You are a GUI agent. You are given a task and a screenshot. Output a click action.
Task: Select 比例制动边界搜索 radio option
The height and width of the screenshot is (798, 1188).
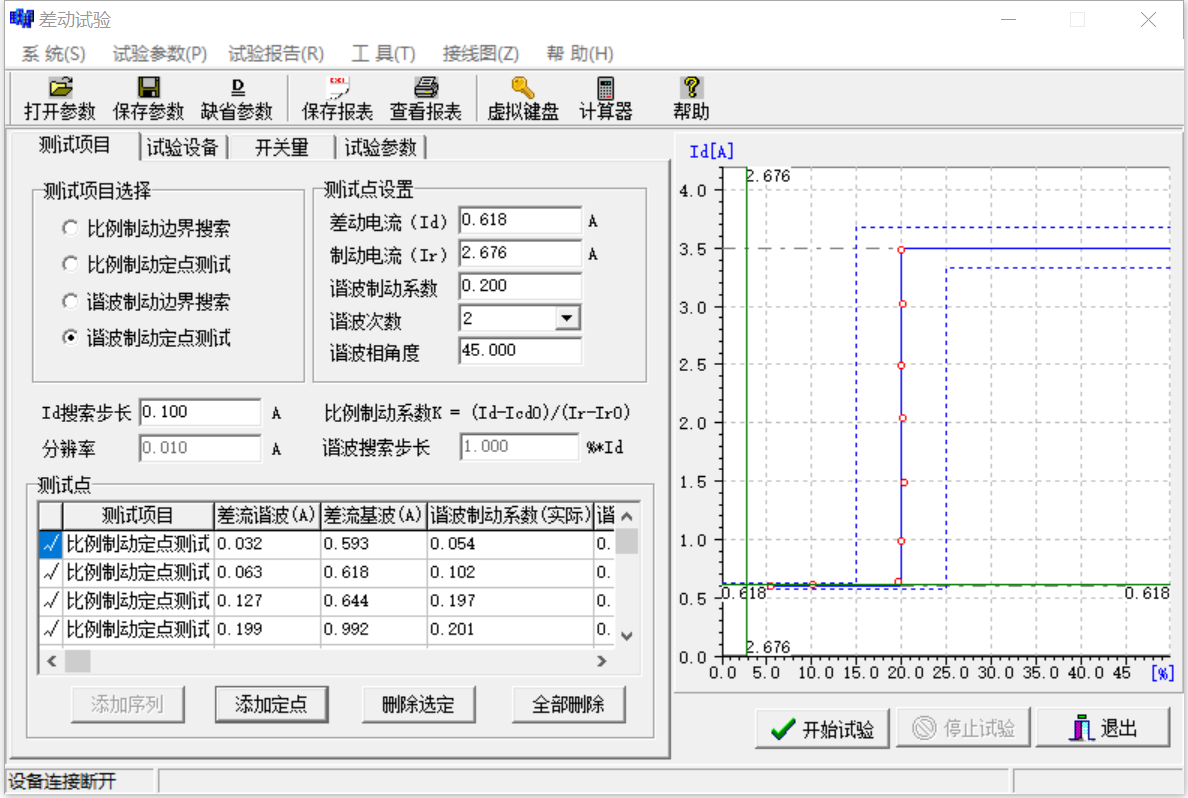[69, 227]
